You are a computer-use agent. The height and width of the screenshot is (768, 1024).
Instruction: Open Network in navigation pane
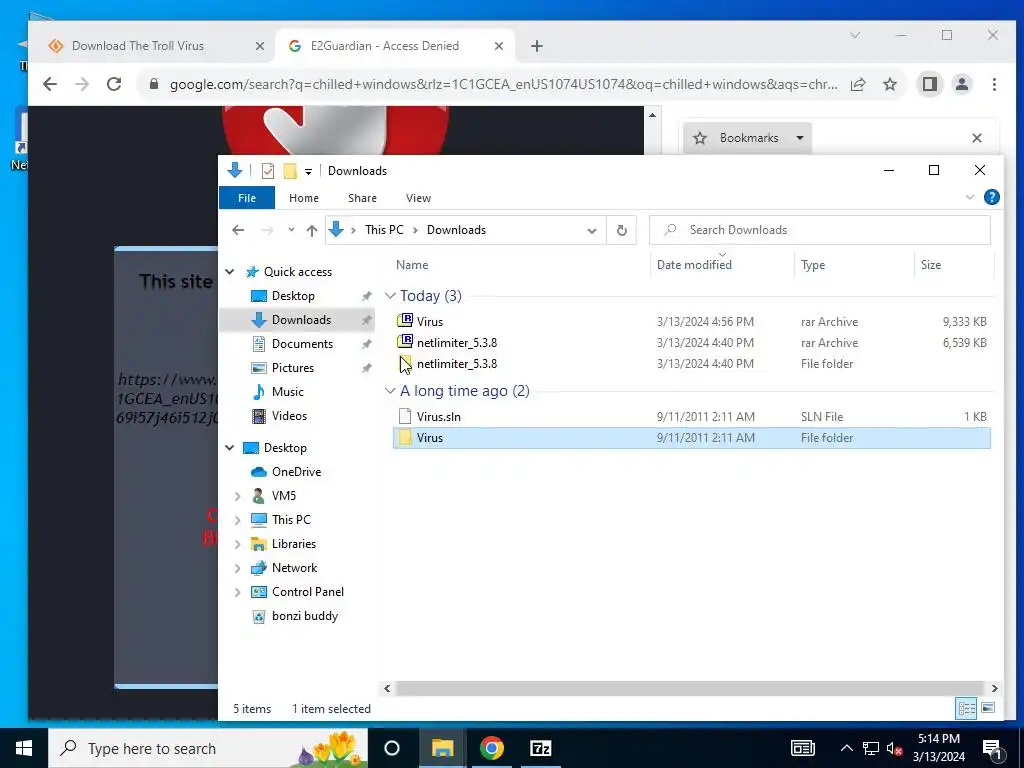tap(294, 568)
